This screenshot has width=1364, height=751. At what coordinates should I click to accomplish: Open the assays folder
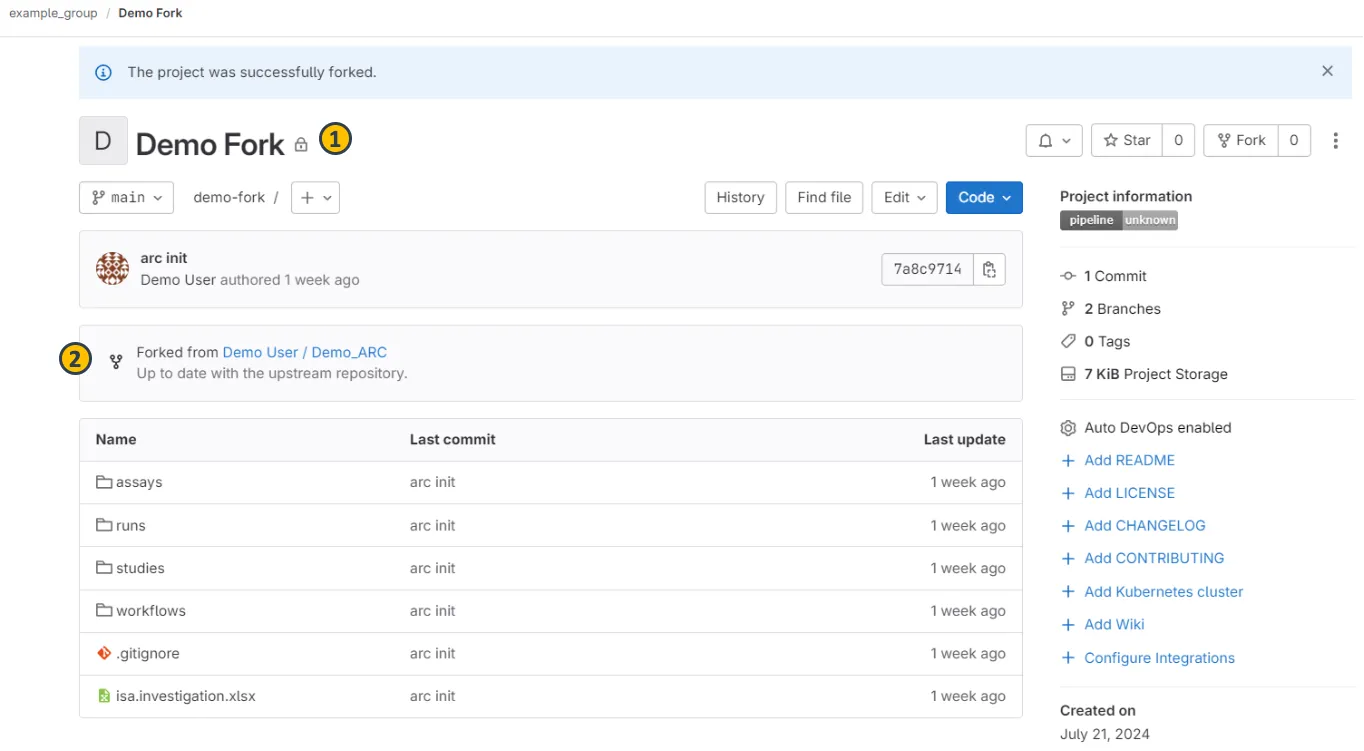138,482
